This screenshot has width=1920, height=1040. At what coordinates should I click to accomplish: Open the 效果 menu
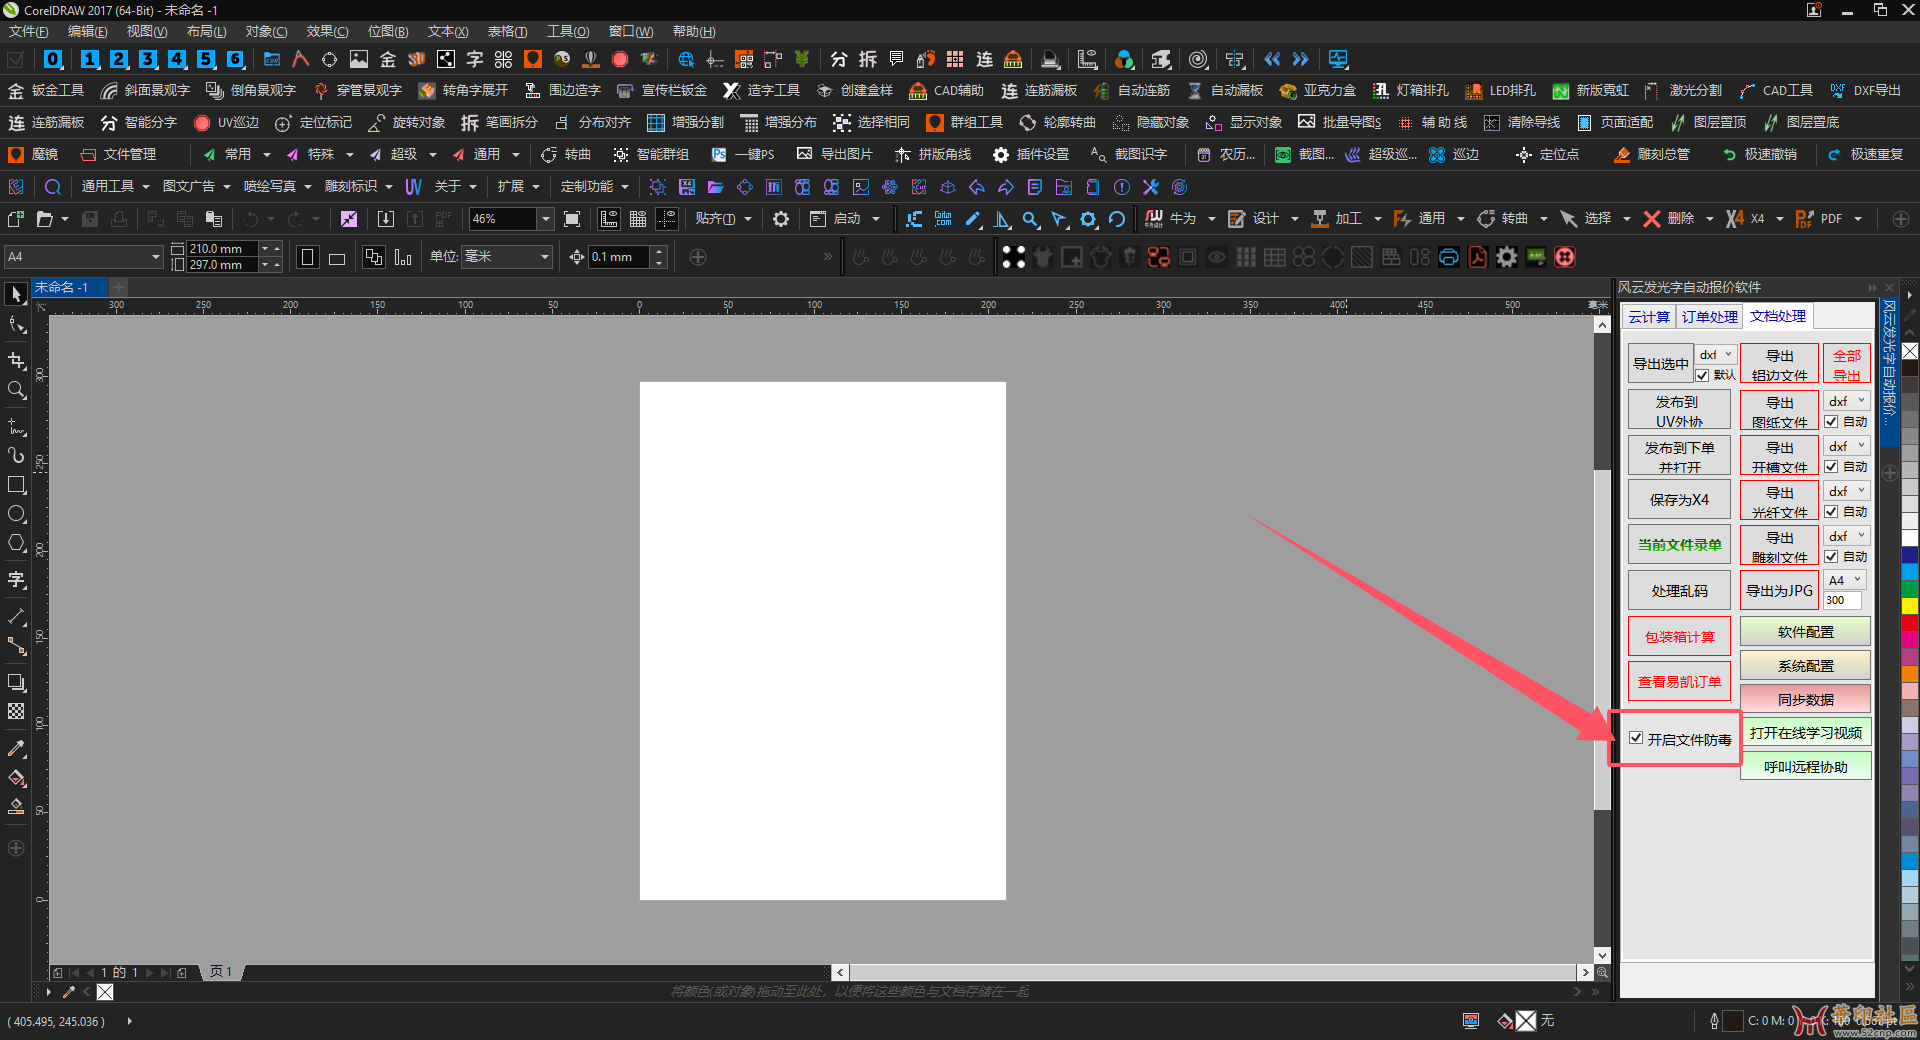click(x=327, y=32)
